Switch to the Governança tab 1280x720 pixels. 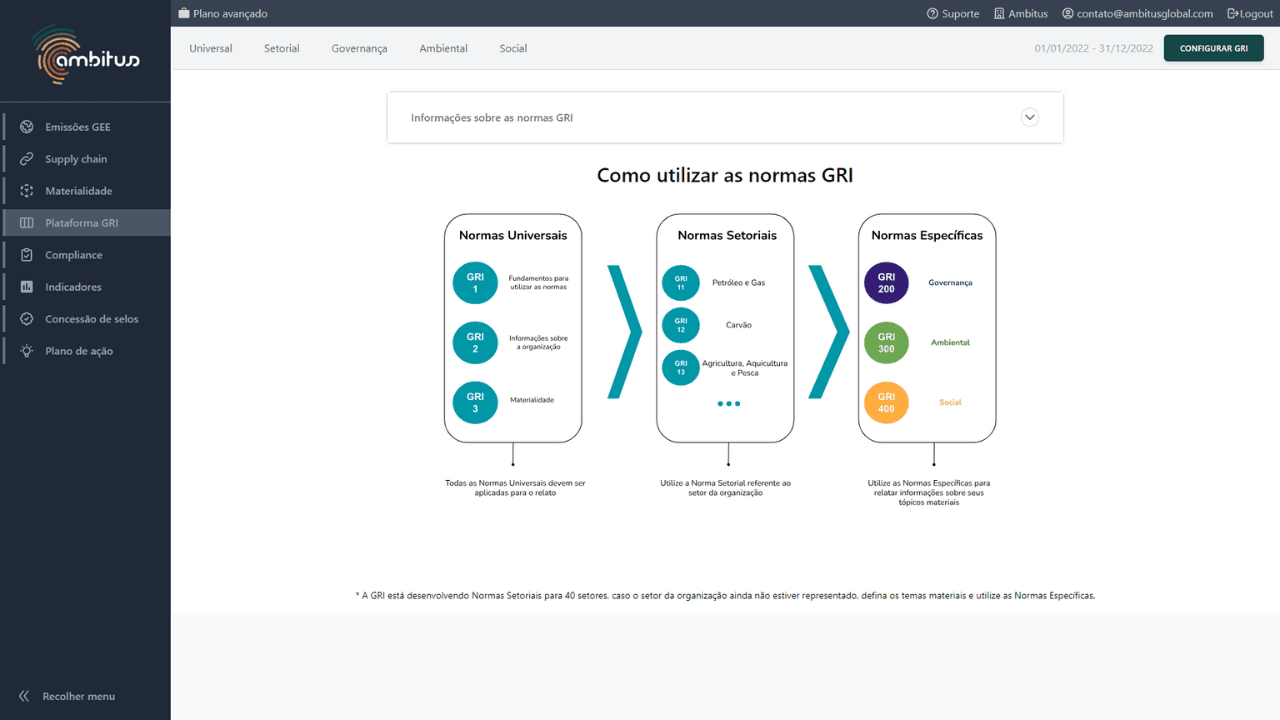359,48
